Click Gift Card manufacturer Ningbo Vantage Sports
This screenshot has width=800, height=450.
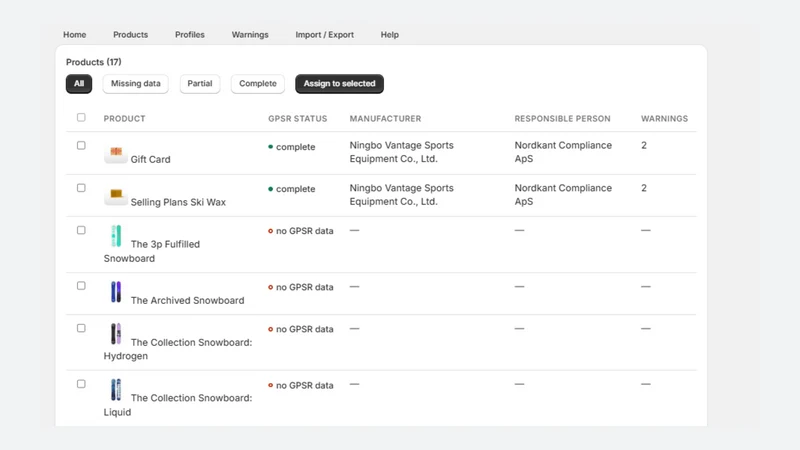tap(402, 152)
